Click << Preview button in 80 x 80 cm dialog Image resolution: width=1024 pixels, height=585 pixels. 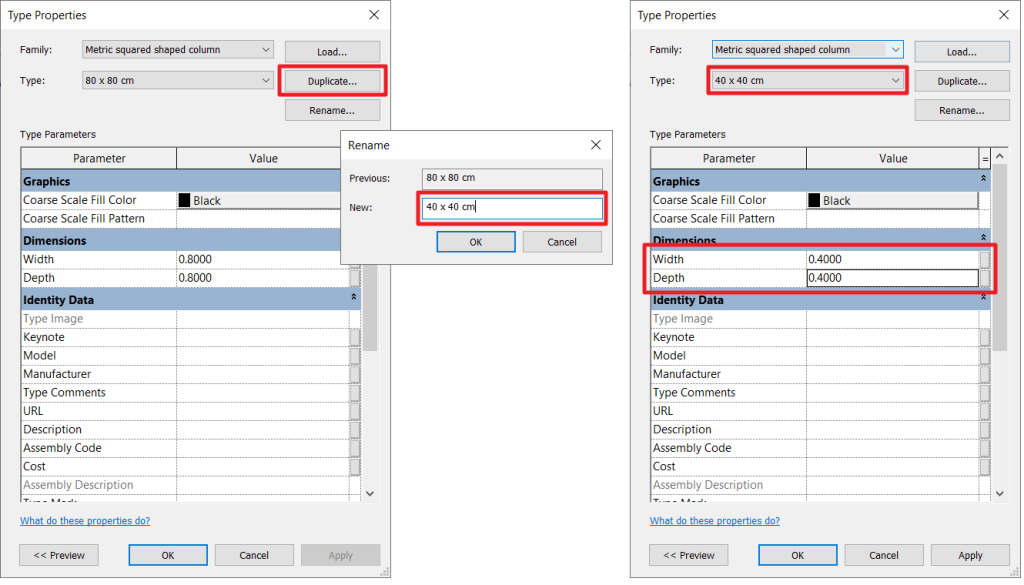tap(59, 555)
